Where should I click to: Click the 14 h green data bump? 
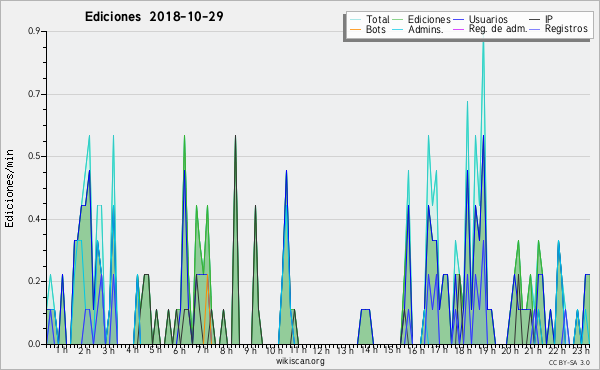(365, 326)
